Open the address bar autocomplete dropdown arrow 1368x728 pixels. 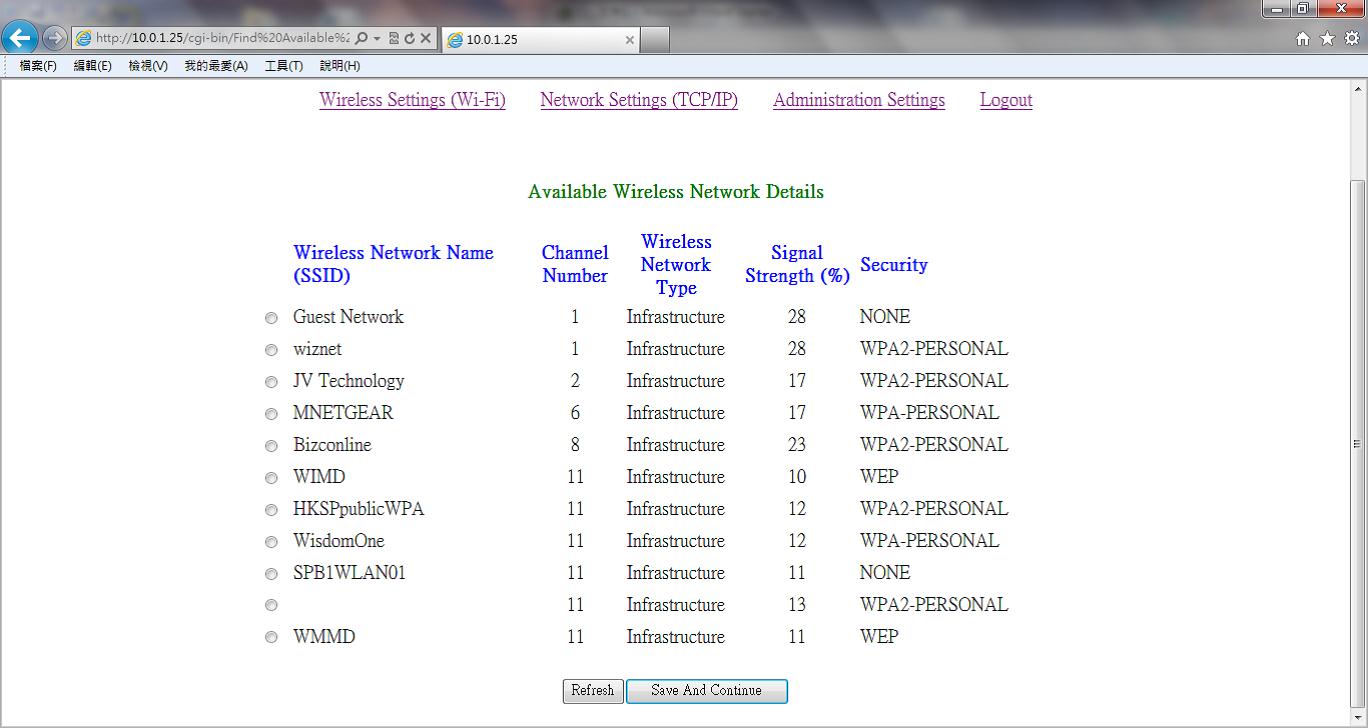tap(376, 38)
